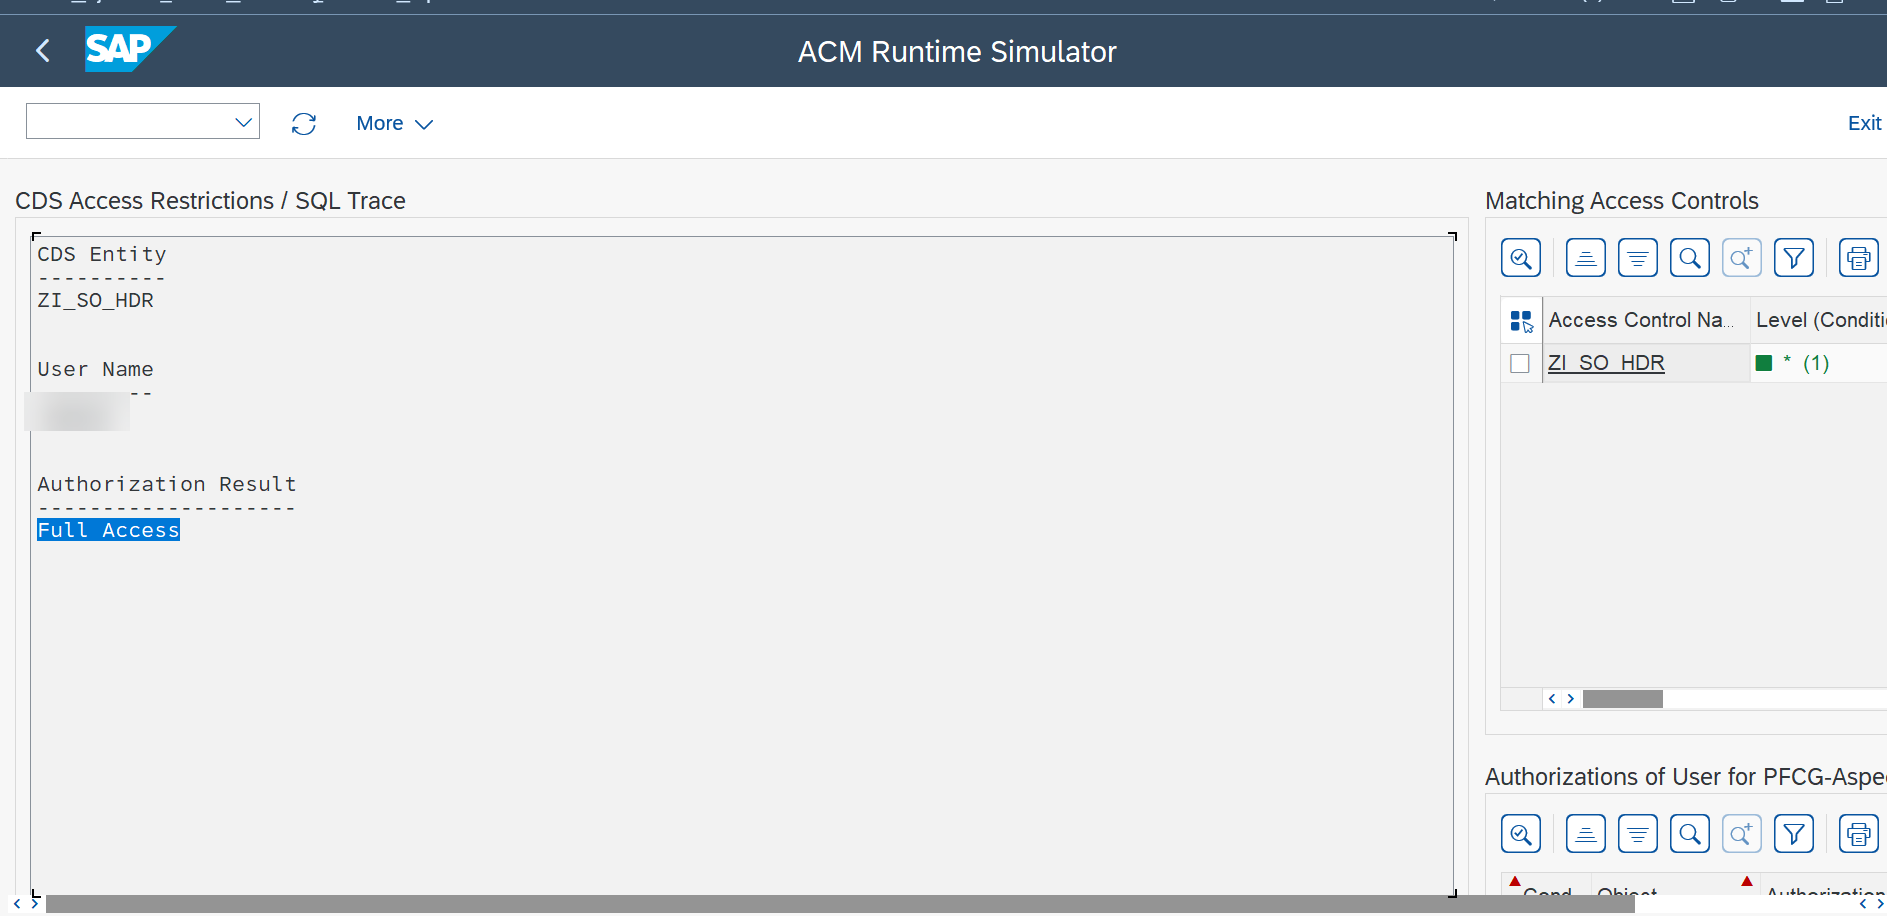Image resolution: width=1887 pixels, height=916 pixels.
Task: Click the green level status square
Action: coord(1764,363)
